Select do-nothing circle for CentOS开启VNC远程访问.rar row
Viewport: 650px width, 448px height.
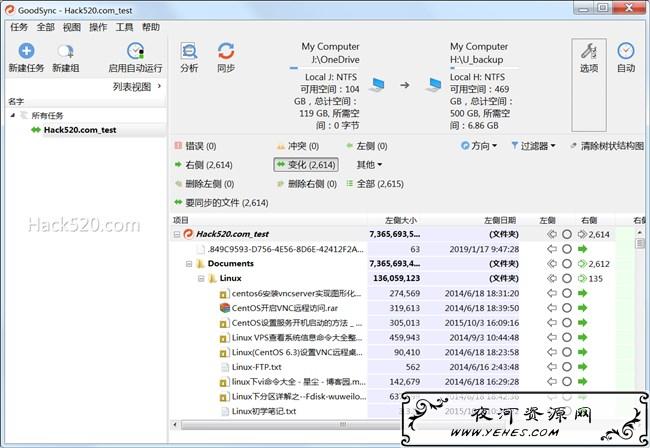pyautogui.click(x=567, y=308)
